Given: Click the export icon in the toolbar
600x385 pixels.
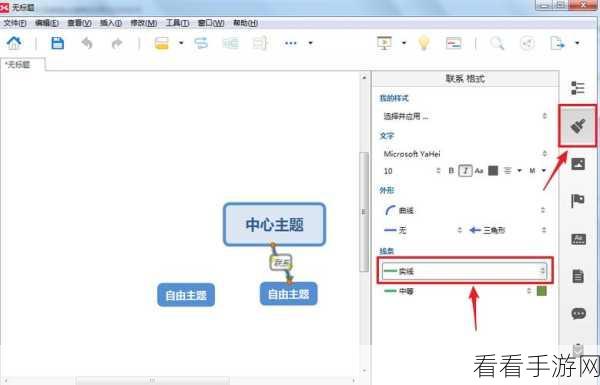Looking at the screenshot, I should (x=557, y=43).
